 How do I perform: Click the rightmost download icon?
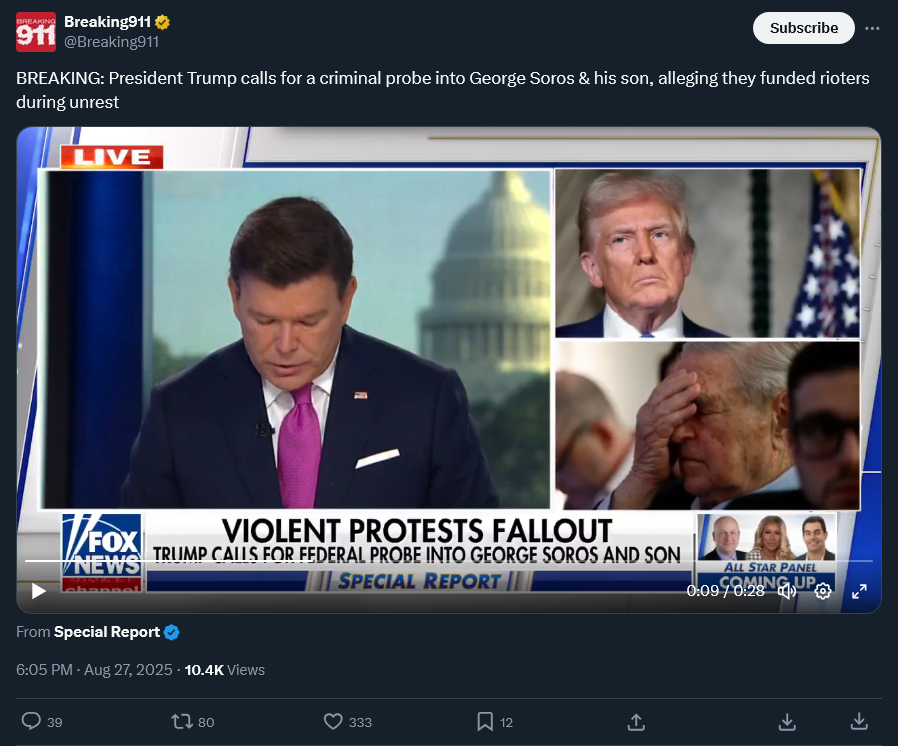[859, 721]
